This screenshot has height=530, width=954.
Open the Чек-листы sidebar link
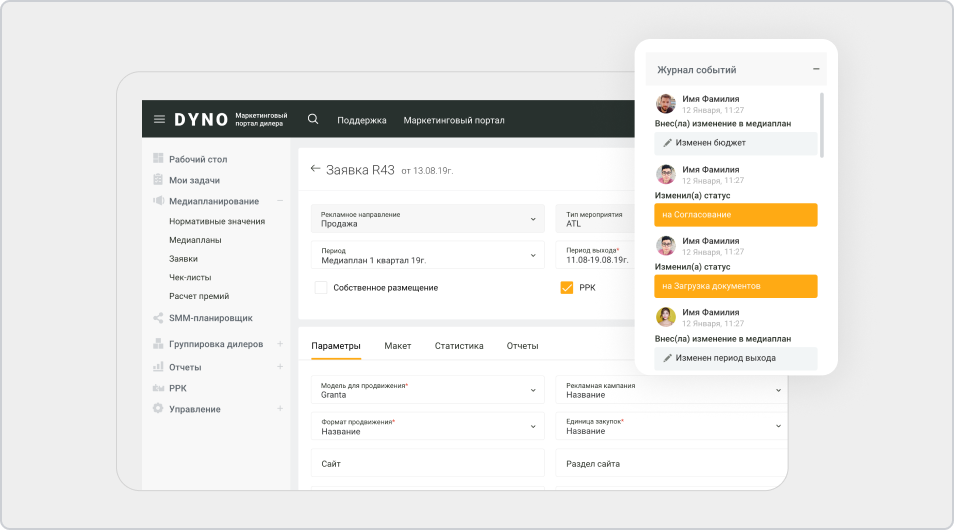coord(190,277)
